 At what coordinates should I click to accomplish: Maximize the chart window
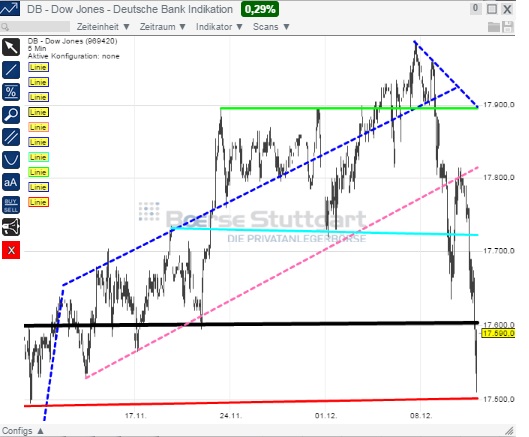click(492, 9)
